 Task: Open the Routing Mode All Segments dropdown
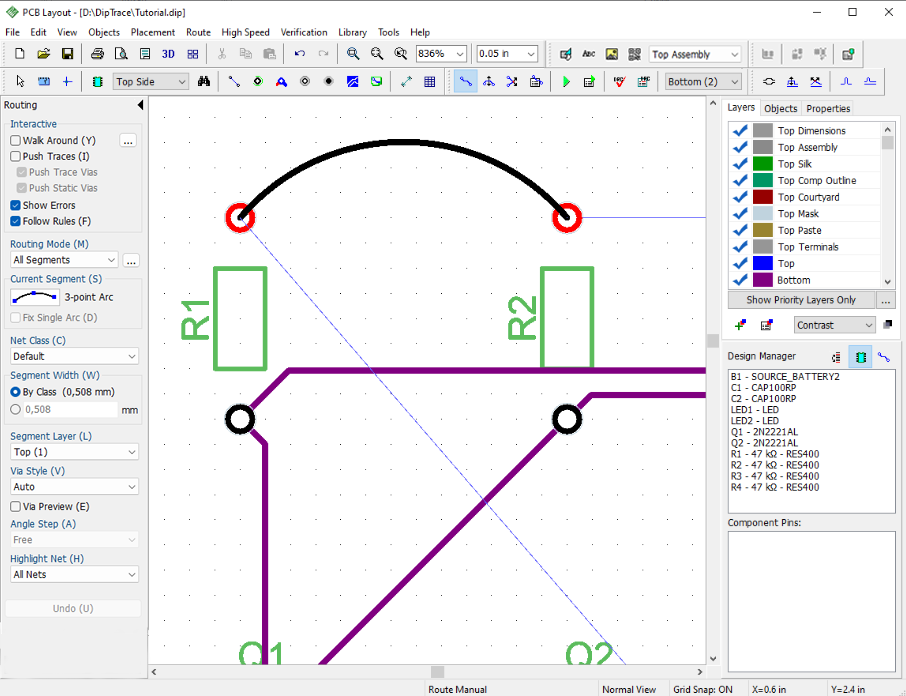pyautogui.click(x=64, y=260)
